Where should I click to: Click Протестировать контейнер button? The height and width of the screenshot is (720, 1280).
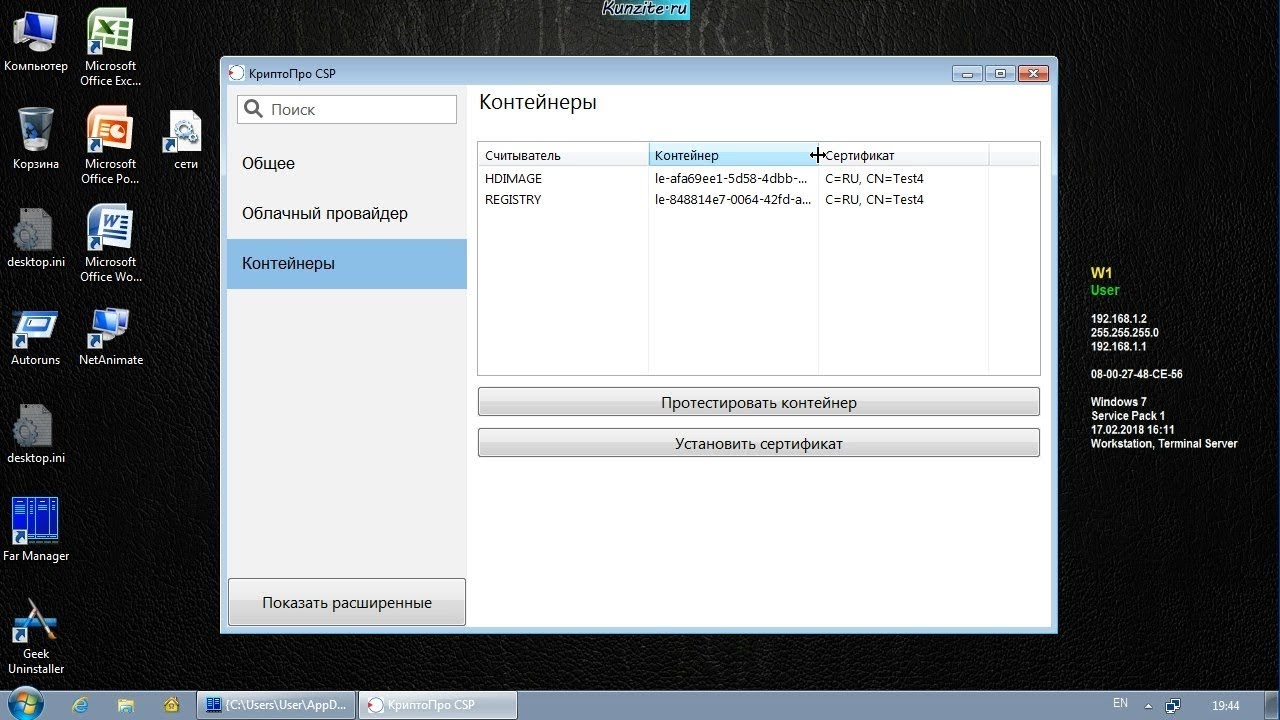[x=759, y=403]
